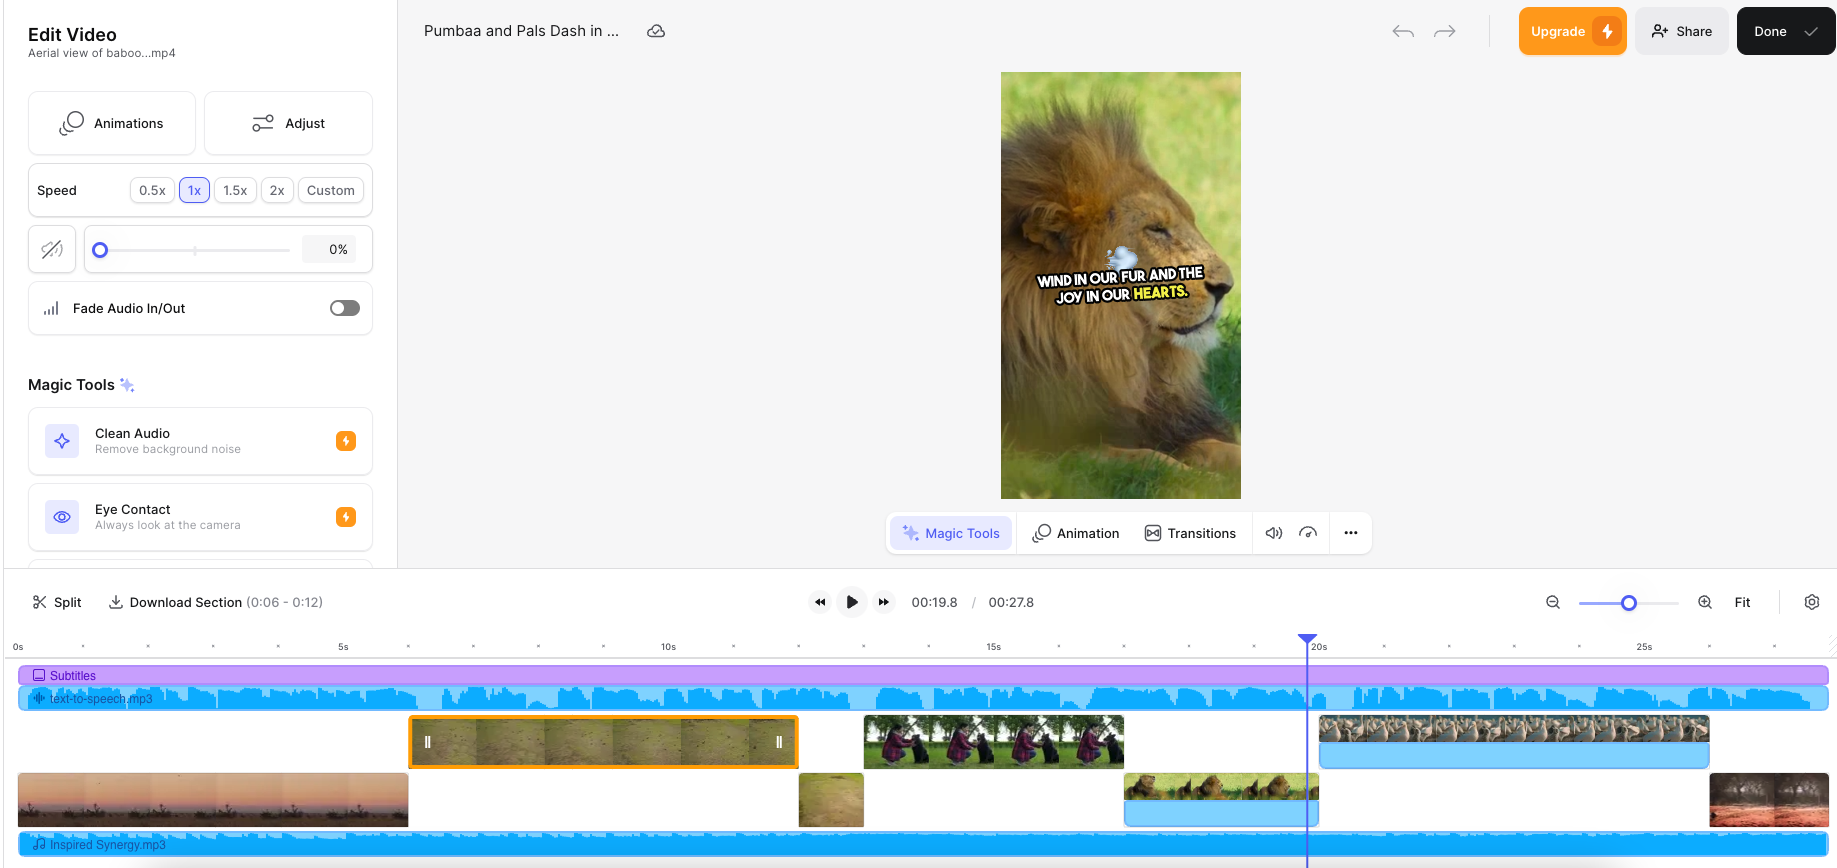Open the Transitions tab
The image size is (1837, 868).
click(x=1190, y=533)
